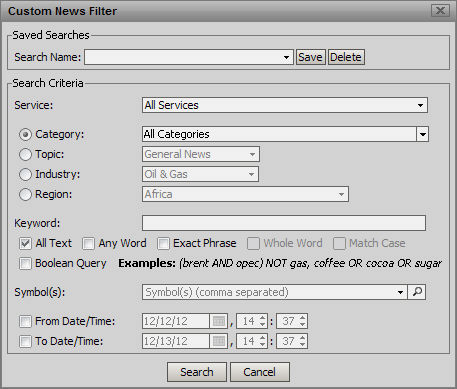This screenshot has height=389, width=457.
Task: Toggle the Whole Word checkbox
Action: (253, 243)
